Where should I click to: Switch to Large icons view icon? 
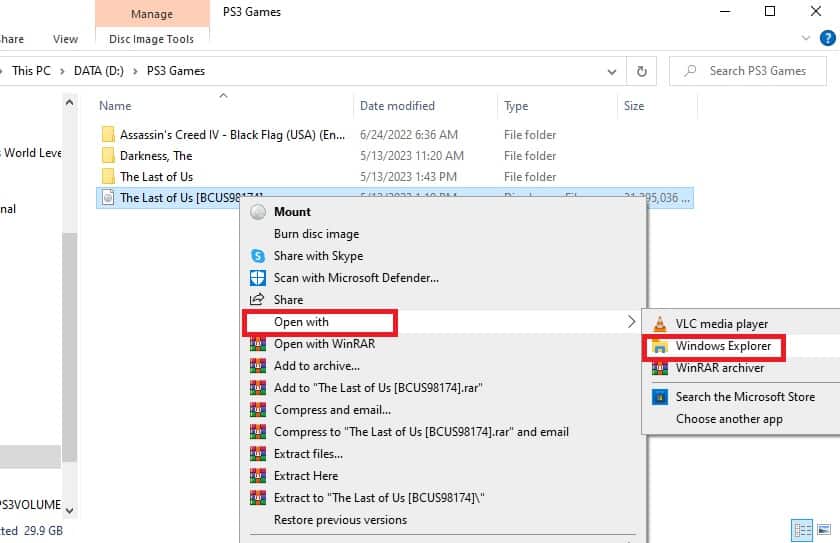click(824, 530)
